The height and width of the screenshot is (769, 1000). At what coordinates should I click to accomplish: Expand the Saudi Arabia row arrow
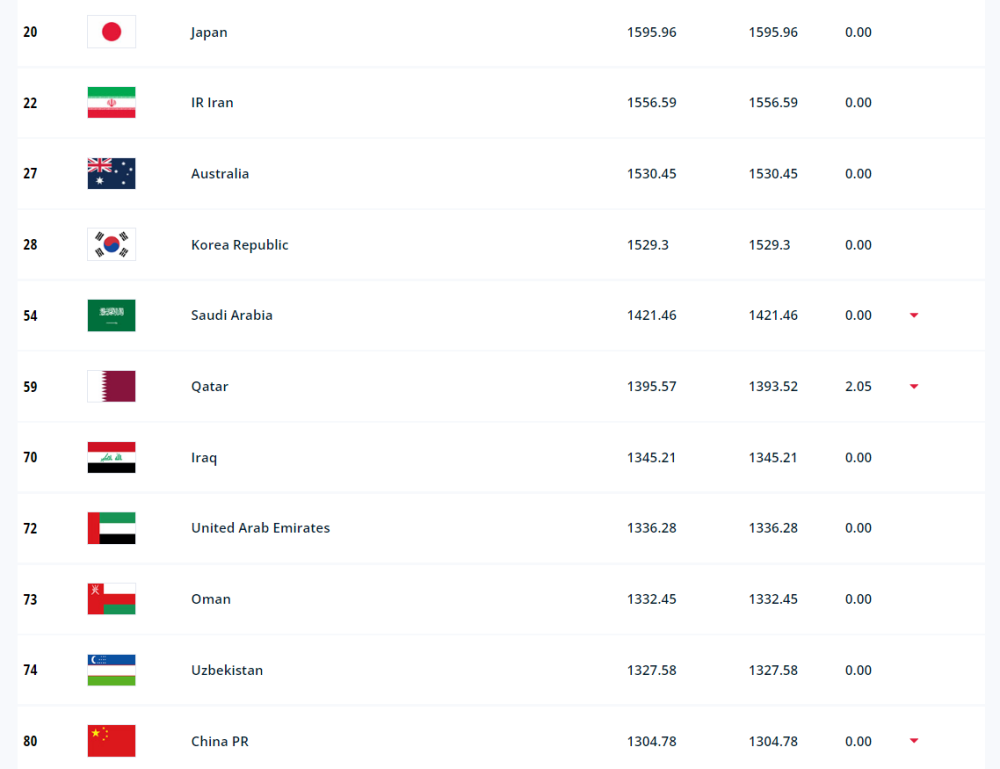click(x=914, y=315)
